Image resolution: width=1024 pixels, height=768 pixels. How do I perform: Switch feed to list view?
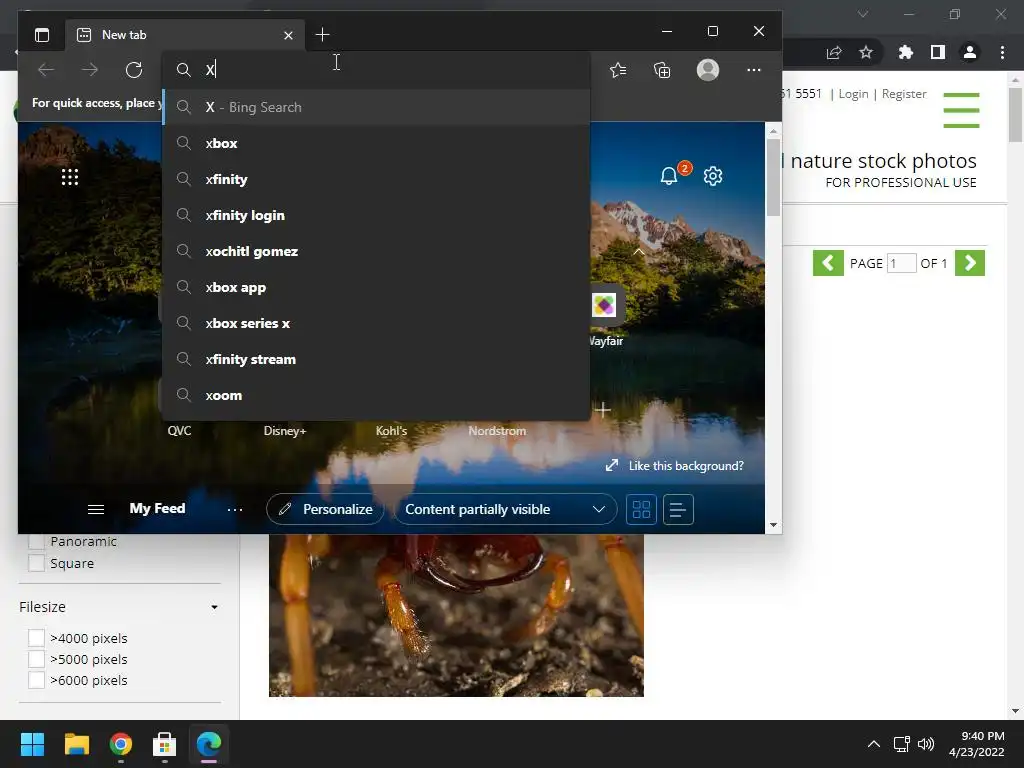click(x=678, y=509)
